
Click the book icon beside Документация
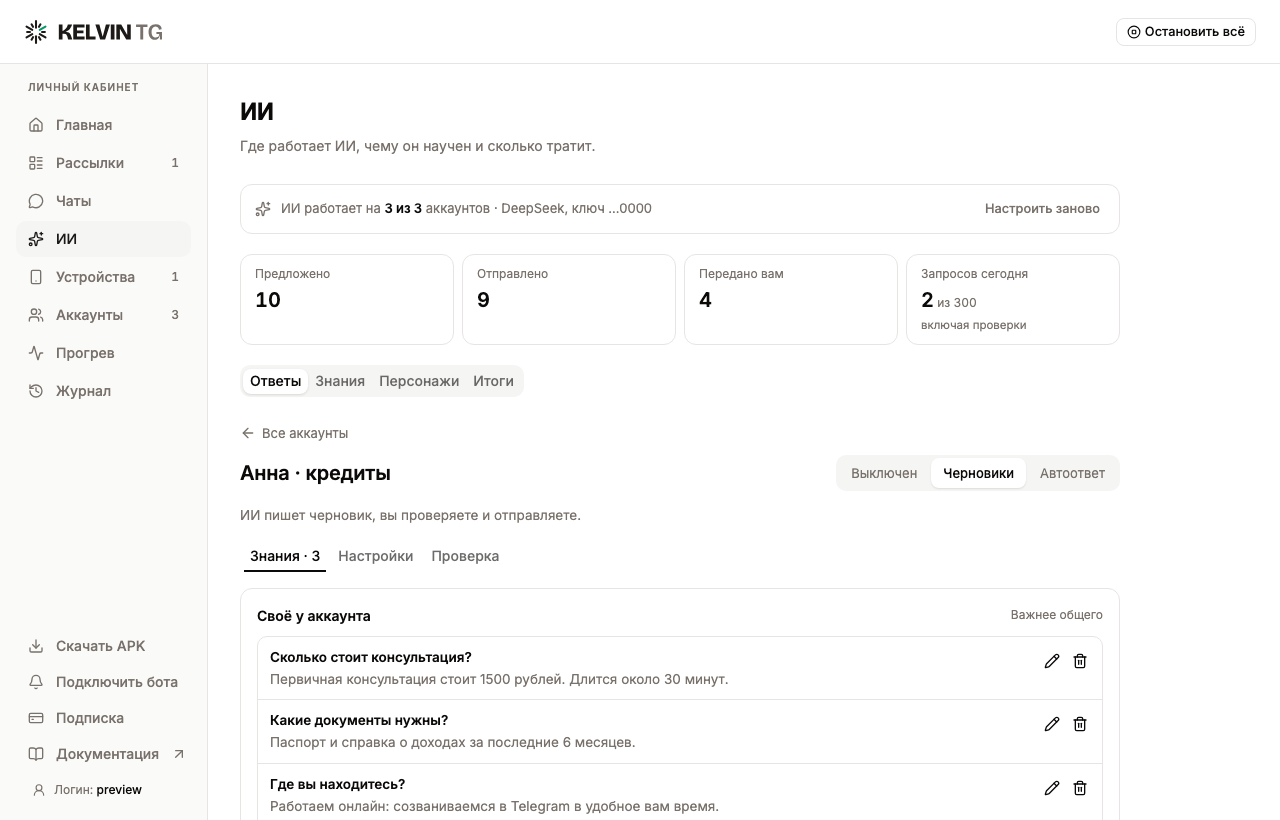36,754
